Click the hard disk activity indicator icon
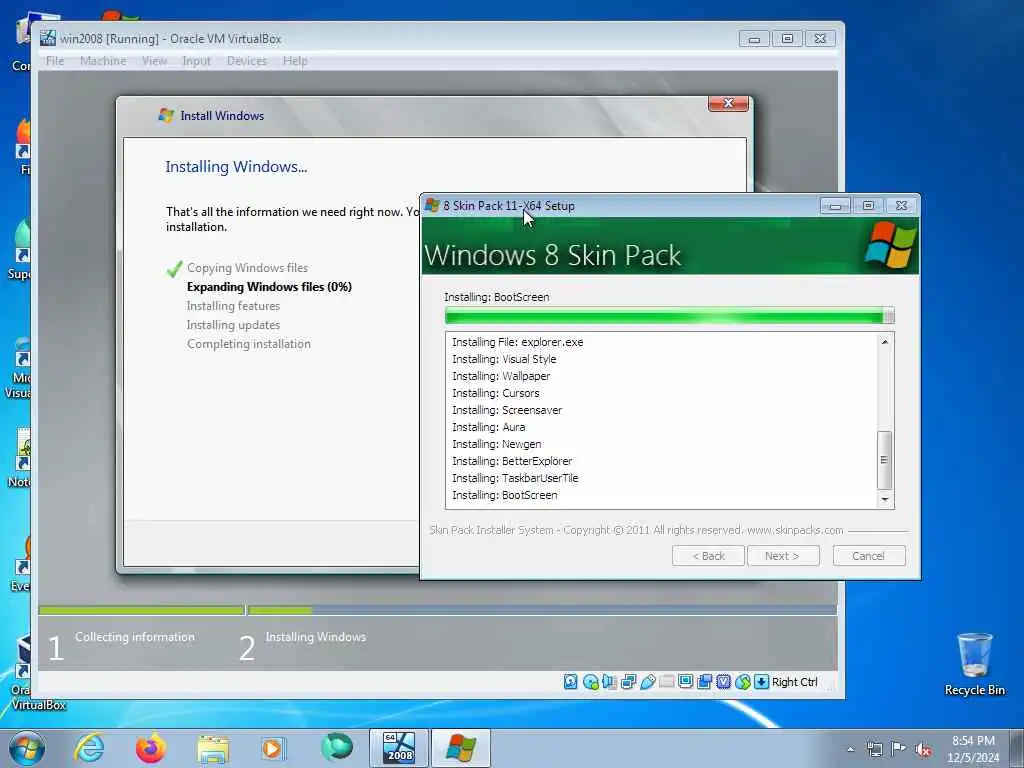Viewport: 1024px width, 768px height. [571, 682]
